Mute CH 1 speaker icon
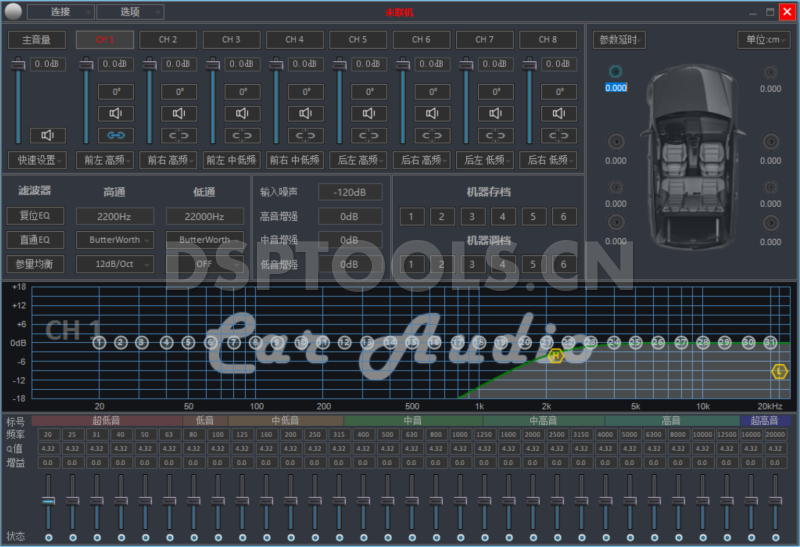The image size is (800, 547). pos(116,113)
